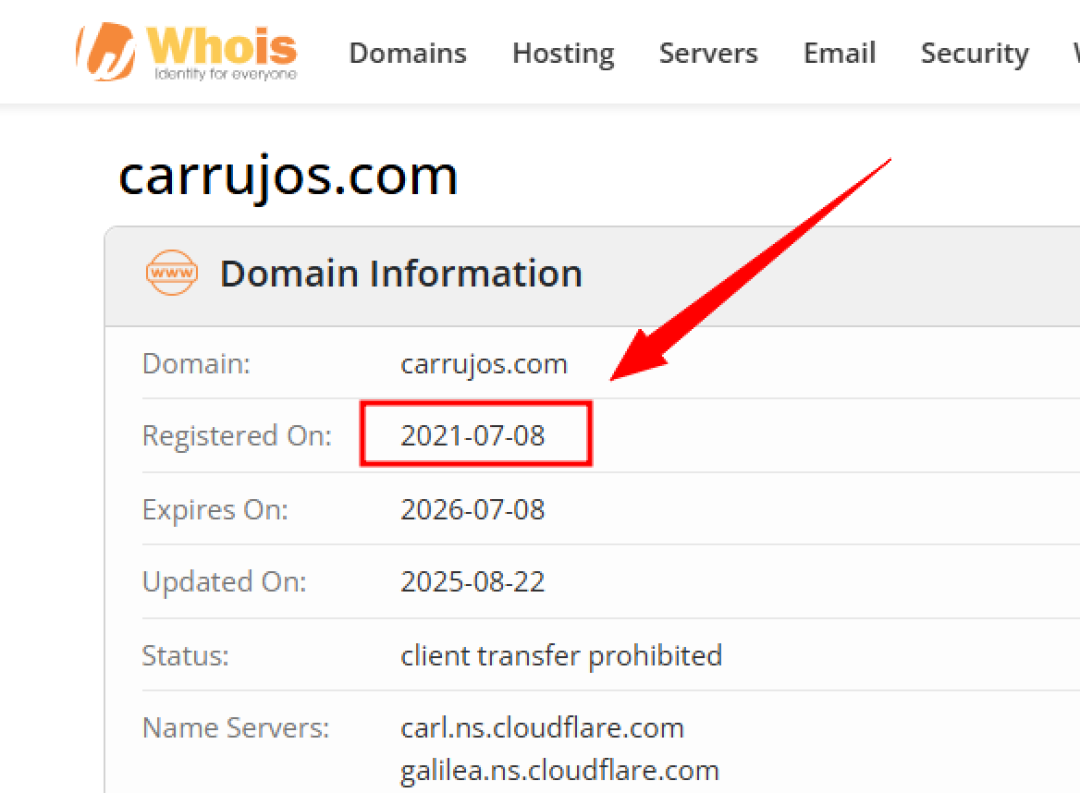
Task: Select name server carl.ns.cloudflare.com
Action: pyautogui.click(x=542, y=728)
